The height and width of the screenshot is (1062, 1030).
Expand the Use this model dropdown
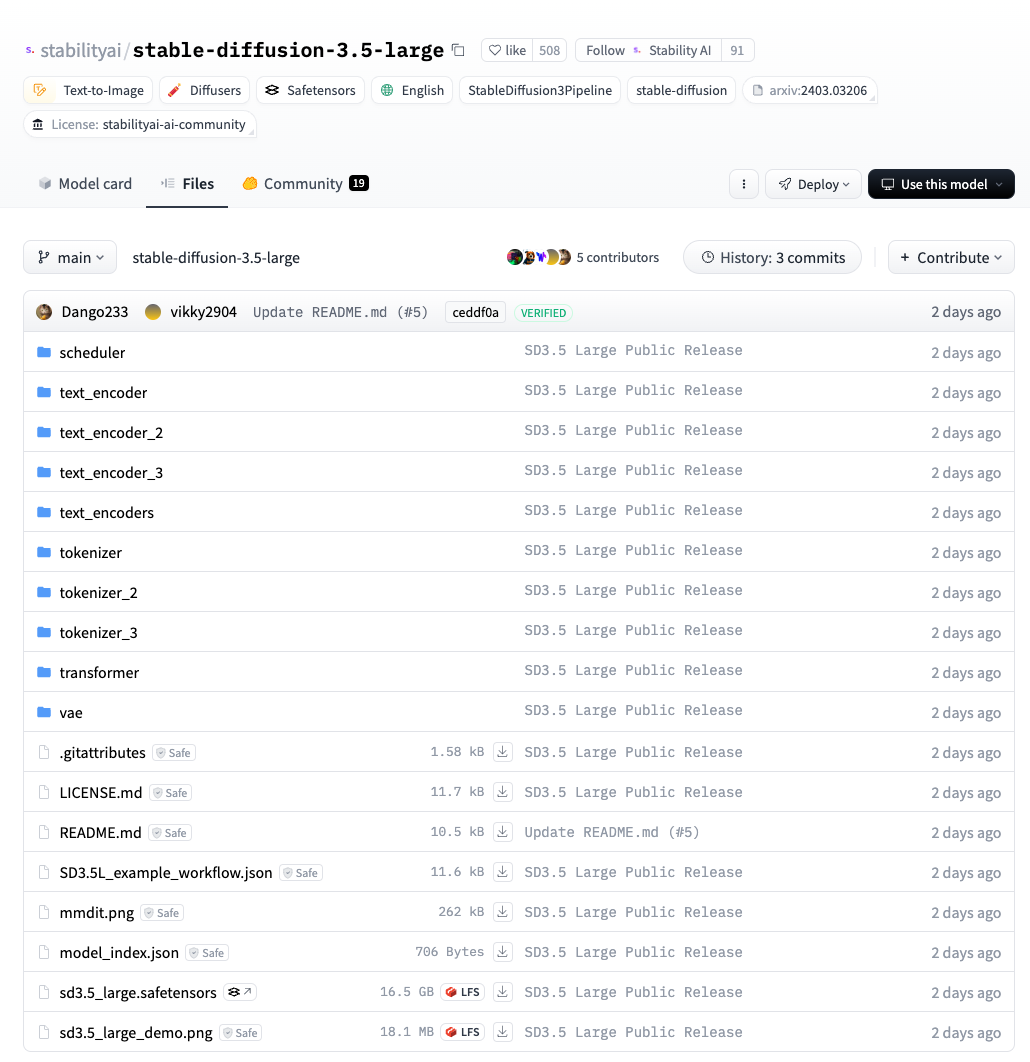(941, 184)
